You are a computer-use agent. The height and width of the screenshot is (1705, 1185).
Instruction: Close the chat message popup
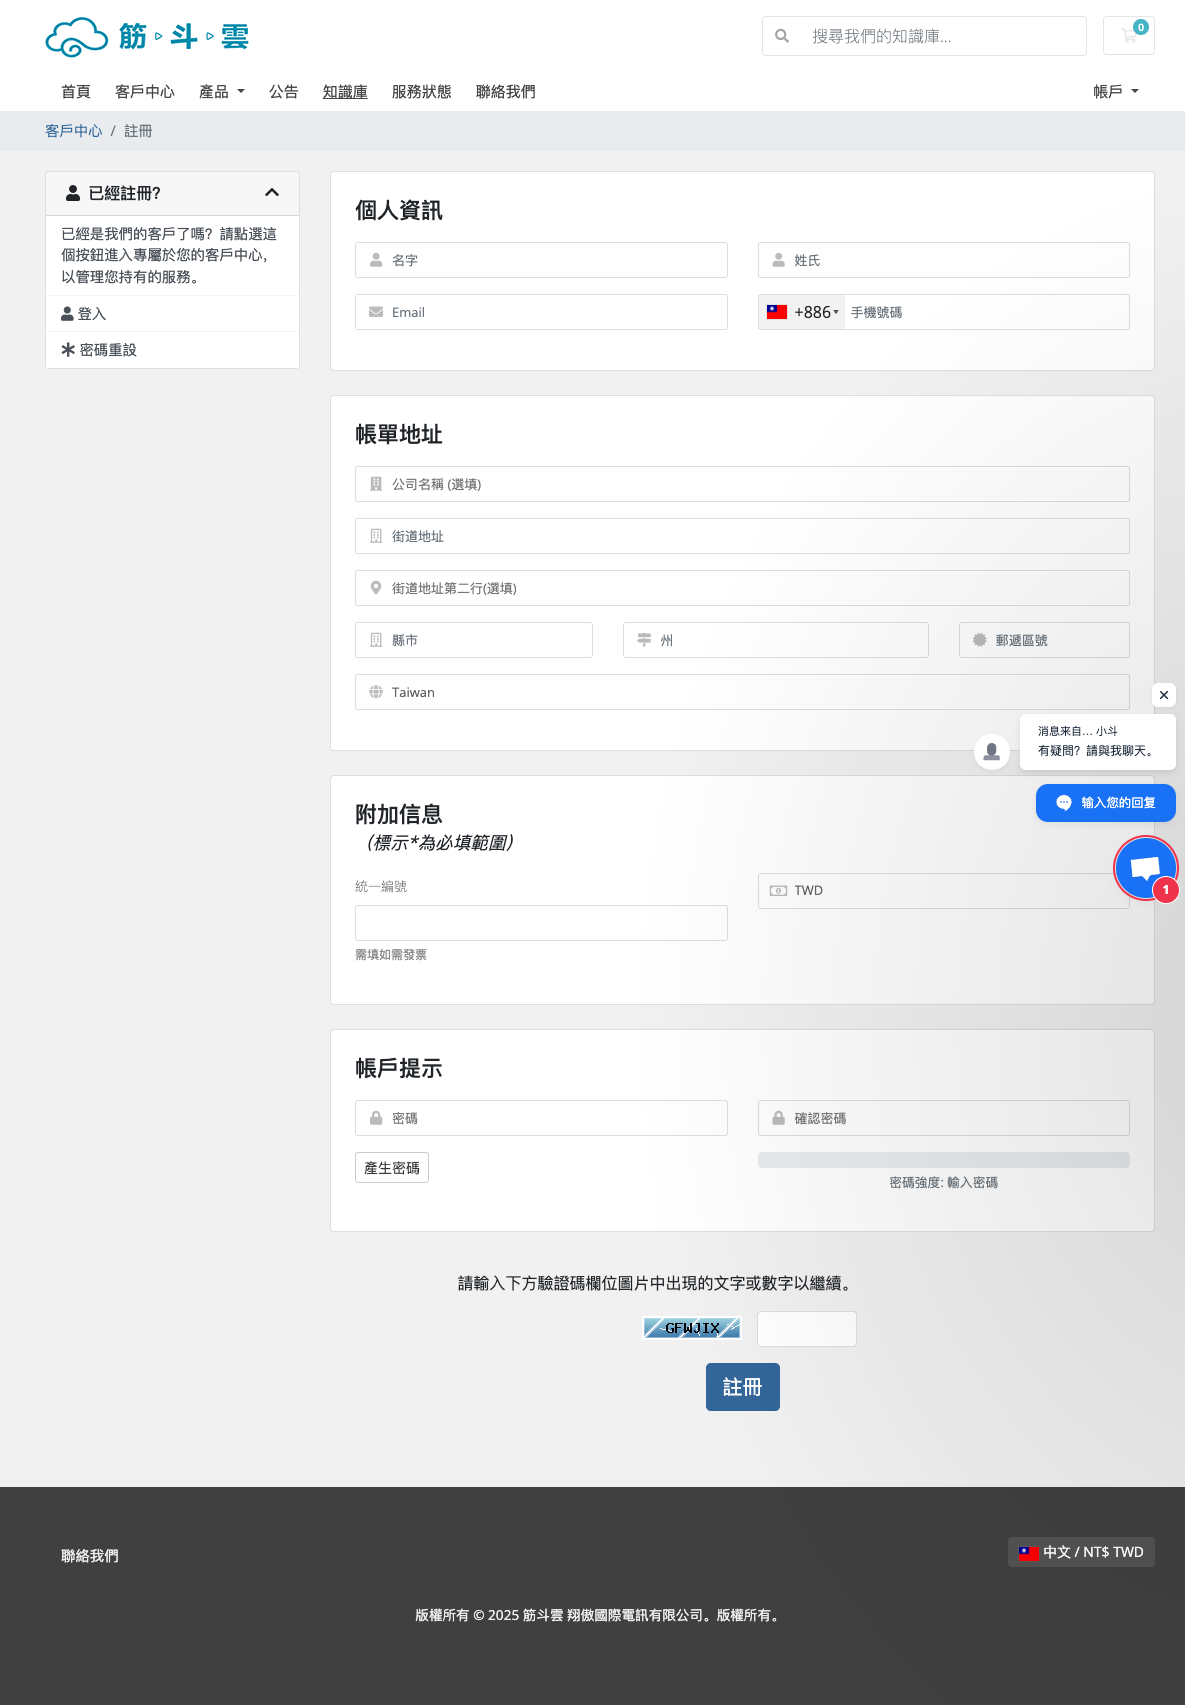1163,695
